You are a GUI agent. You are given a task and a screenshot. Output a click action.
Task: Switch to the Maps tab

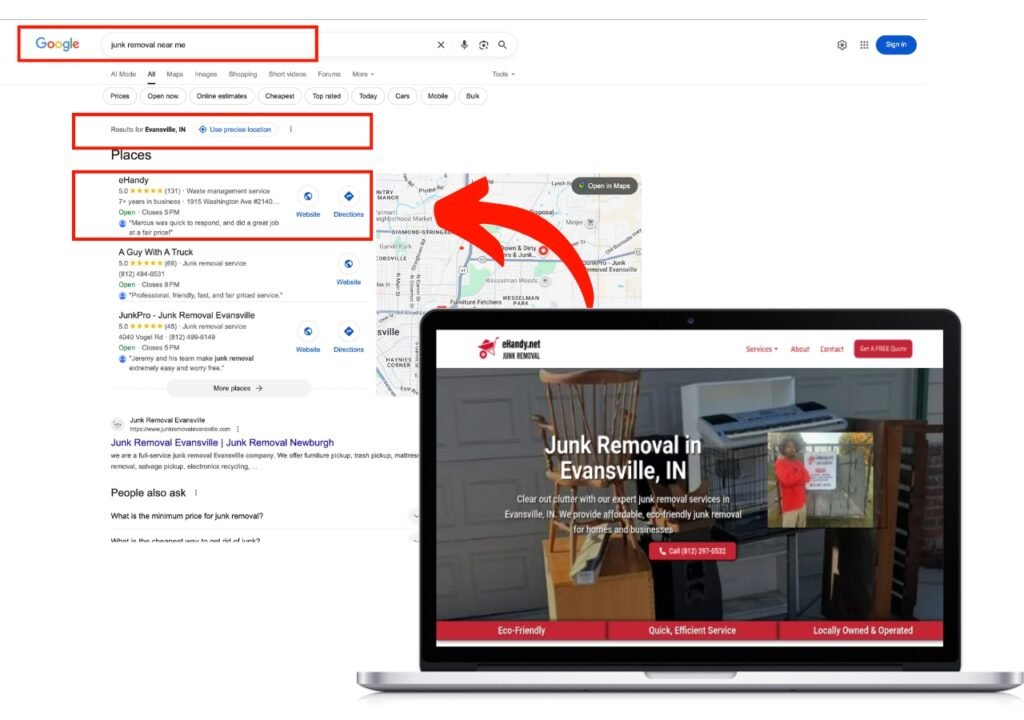(x=175, y=74)
